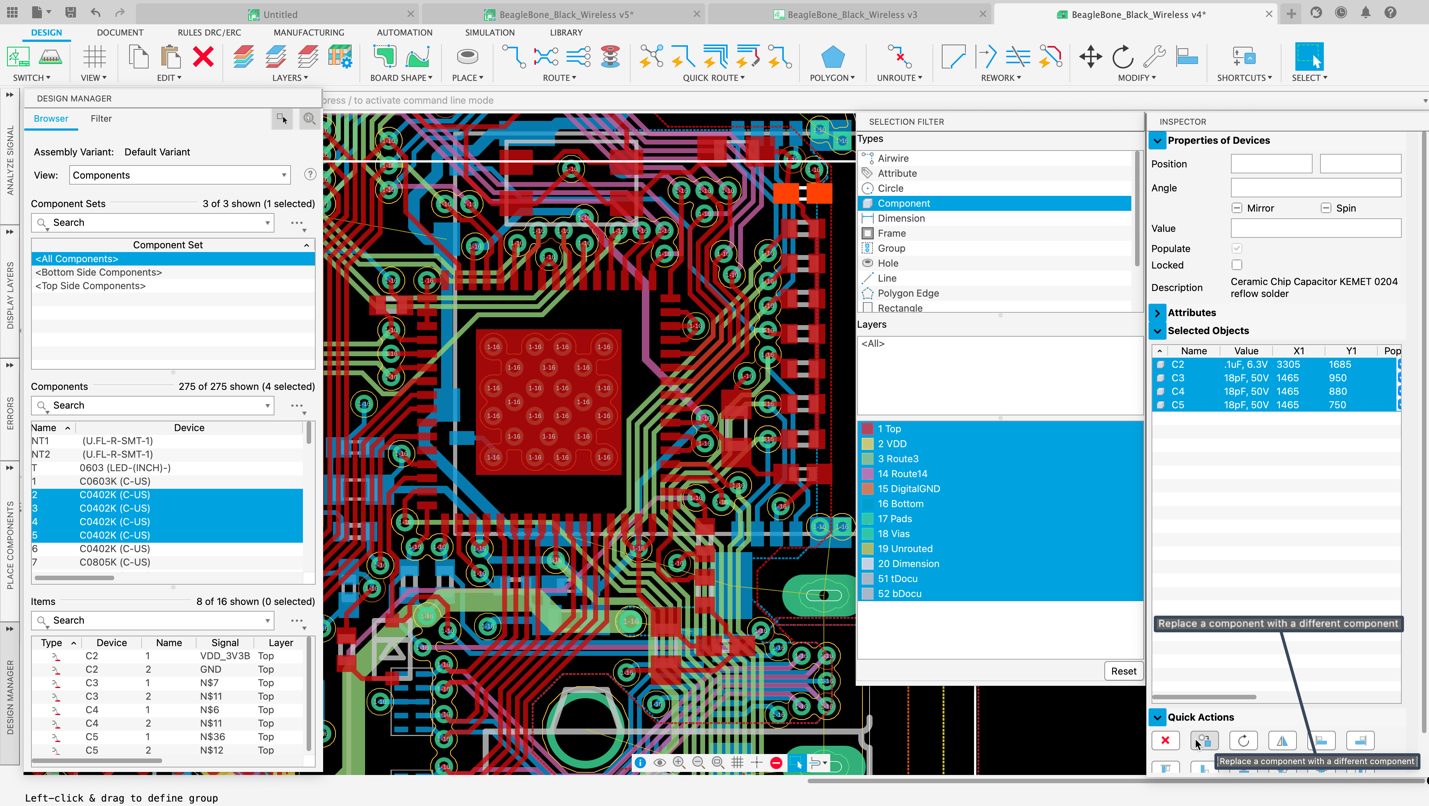Image resolution: width=1429 pixels, height=806 pixels.
Task: Toggle the Spin checkbox
Action: pyautogui.click(x=1326, y=208)
